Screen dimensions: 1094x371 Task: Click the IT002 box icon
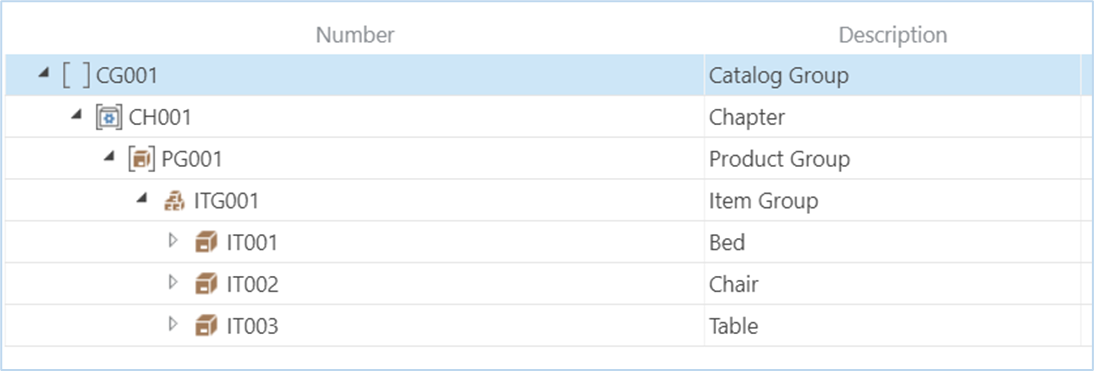[x=206, y=285]
